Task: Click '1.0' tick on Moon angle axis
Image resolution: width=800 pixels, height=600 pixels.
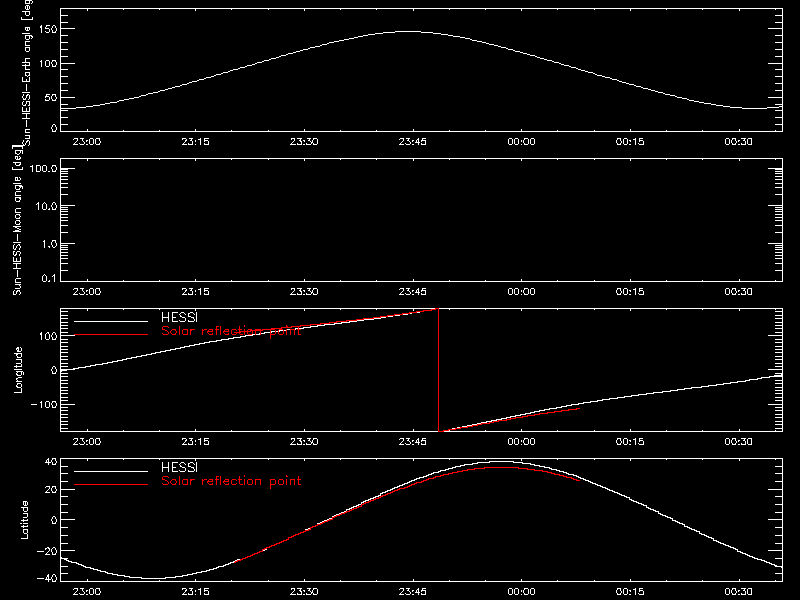Action: (49, 244)
